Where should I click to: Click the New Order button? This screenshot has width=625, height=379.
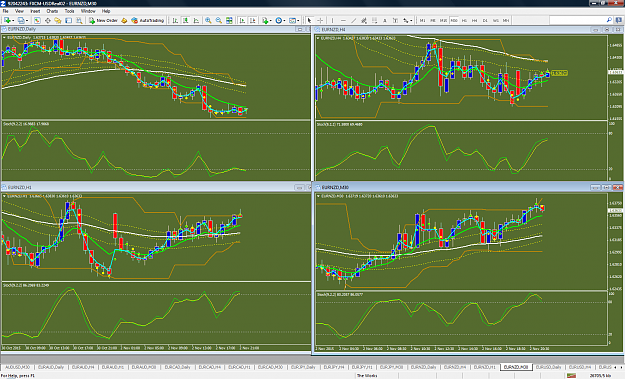(x=103, y=20)
